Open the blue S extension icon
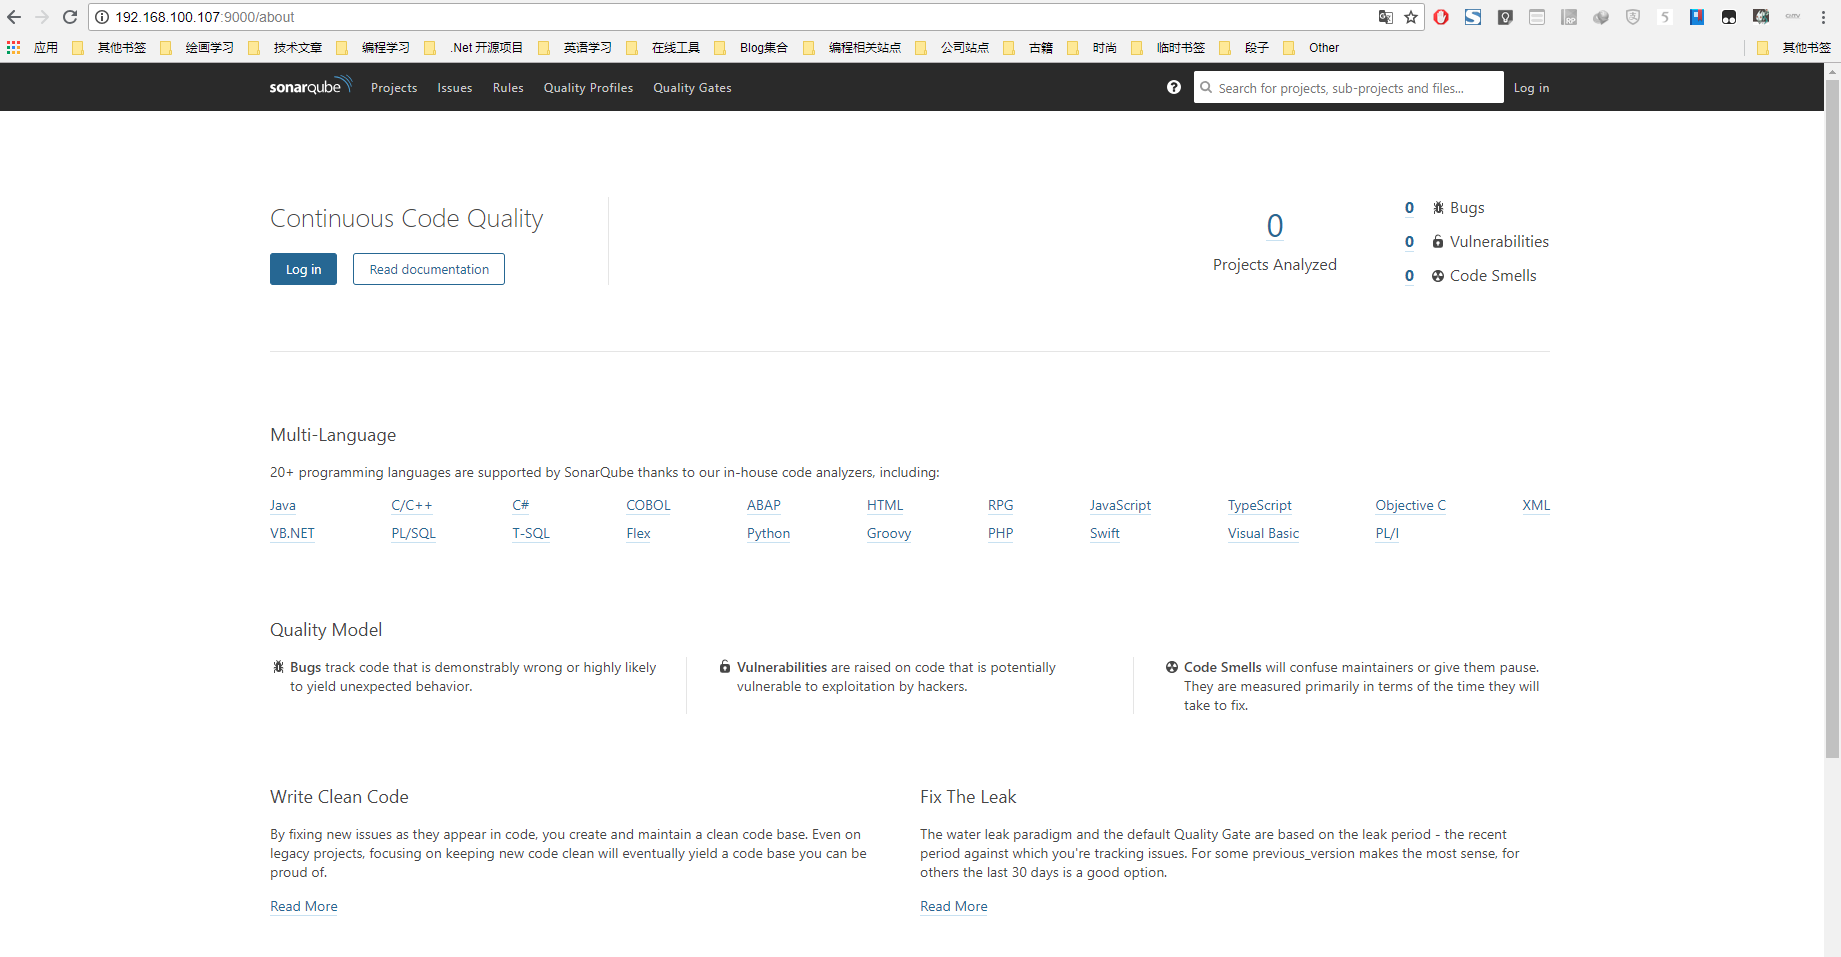 tap(1473, 17)
